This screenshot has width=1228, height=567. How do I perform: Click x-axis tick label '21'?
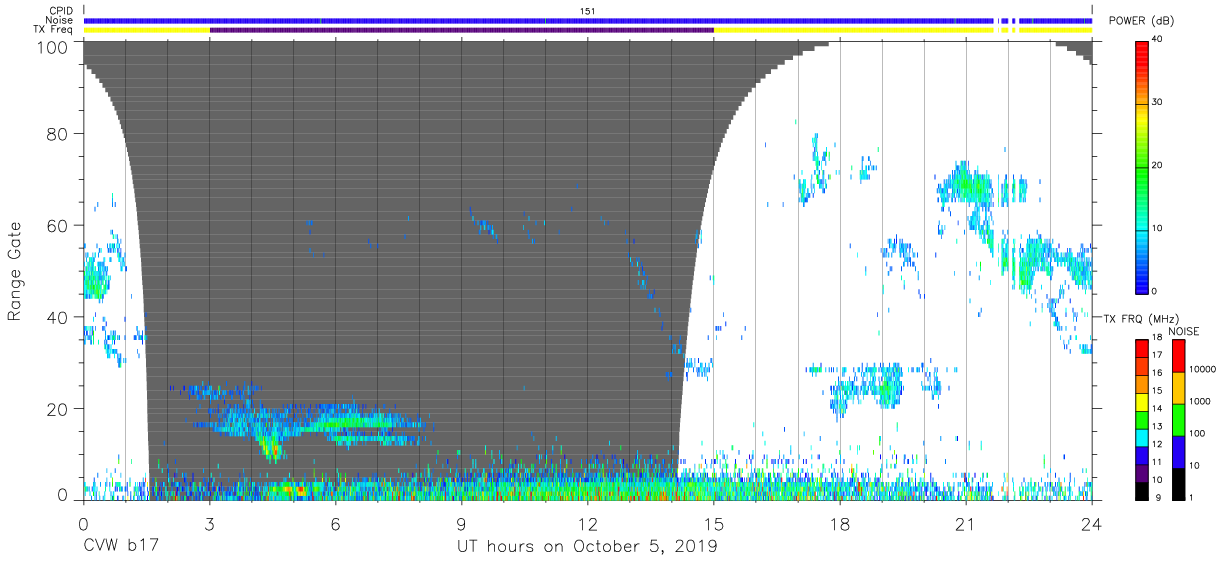click(965, 523)
